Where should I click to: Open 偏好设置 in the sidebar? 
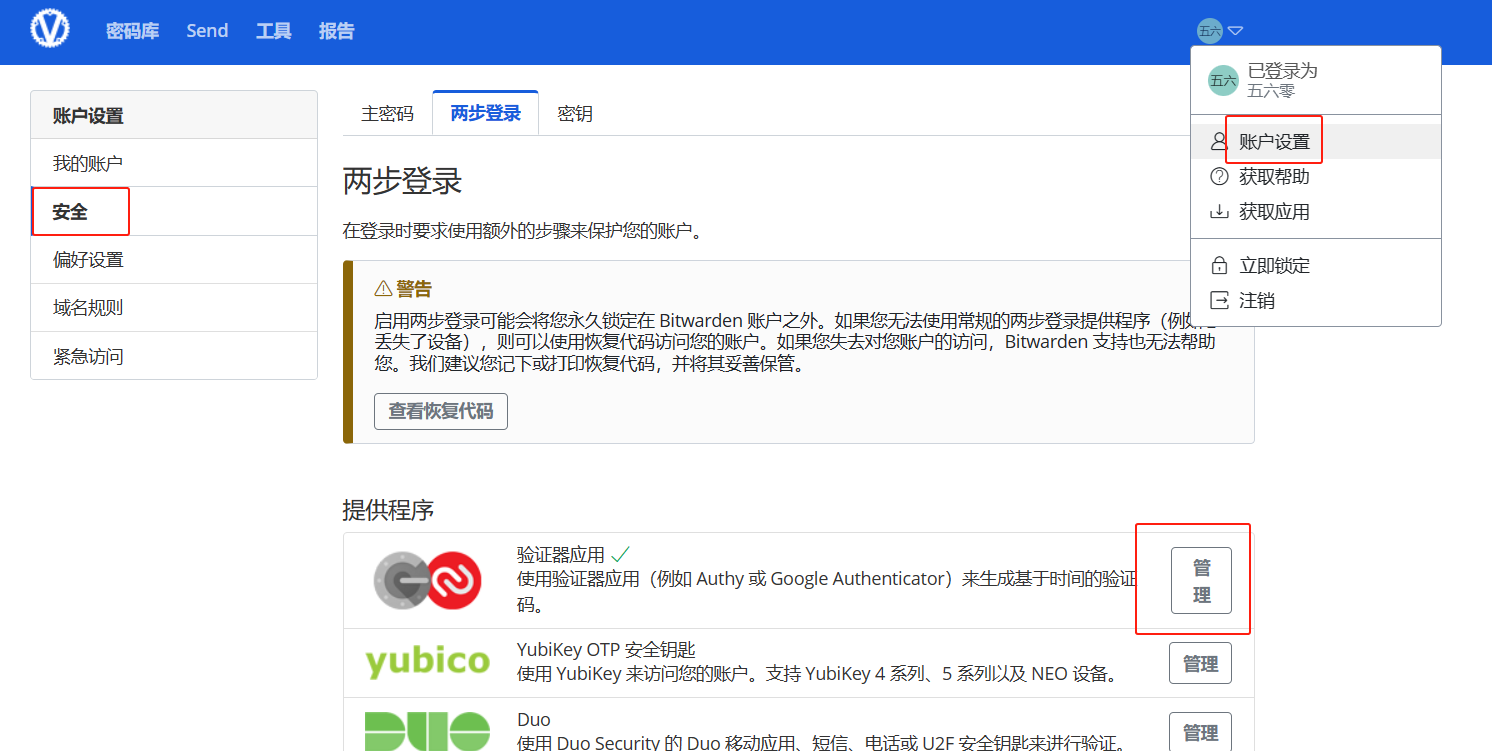click(174, 260)
